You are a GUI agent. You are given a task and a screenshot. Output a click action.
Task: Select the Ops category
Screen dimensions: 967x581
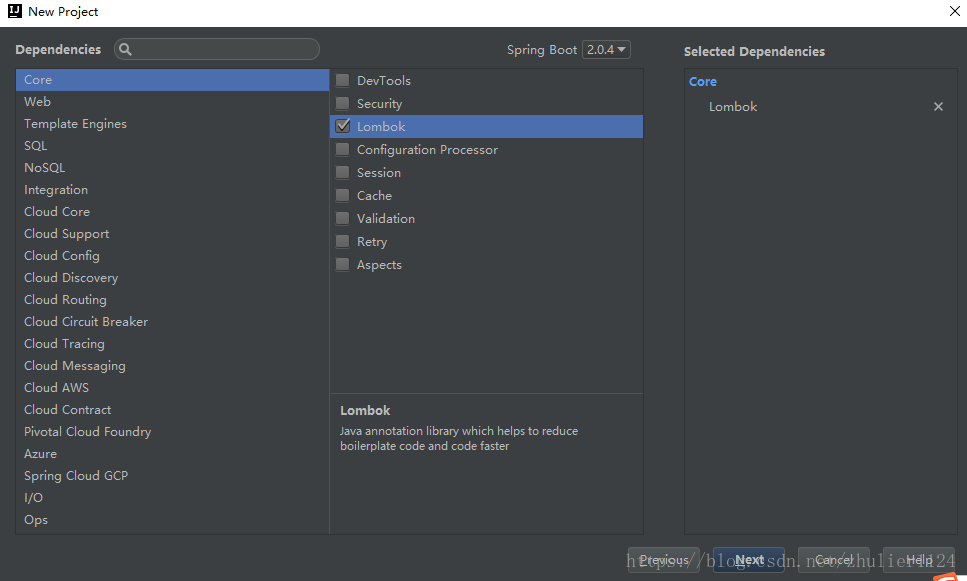tap(173, 520)
